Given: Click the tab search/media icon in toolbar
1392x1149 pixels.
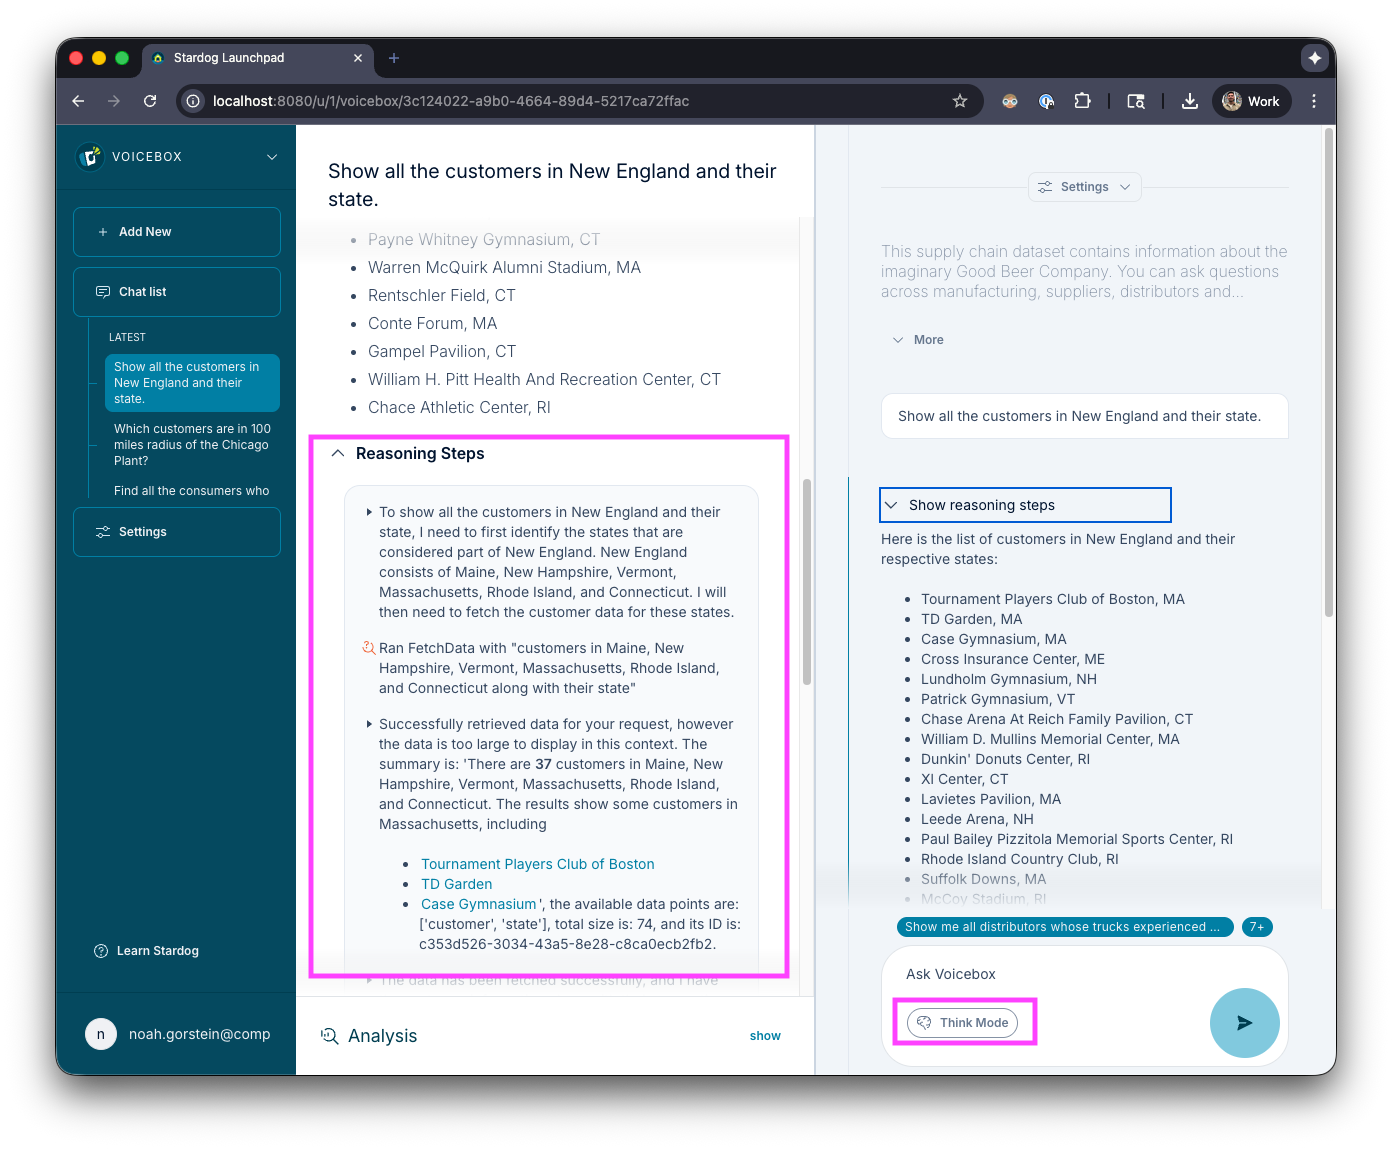Looking at the screenshot, I should pyautogui.click(x=1136, y=101).
